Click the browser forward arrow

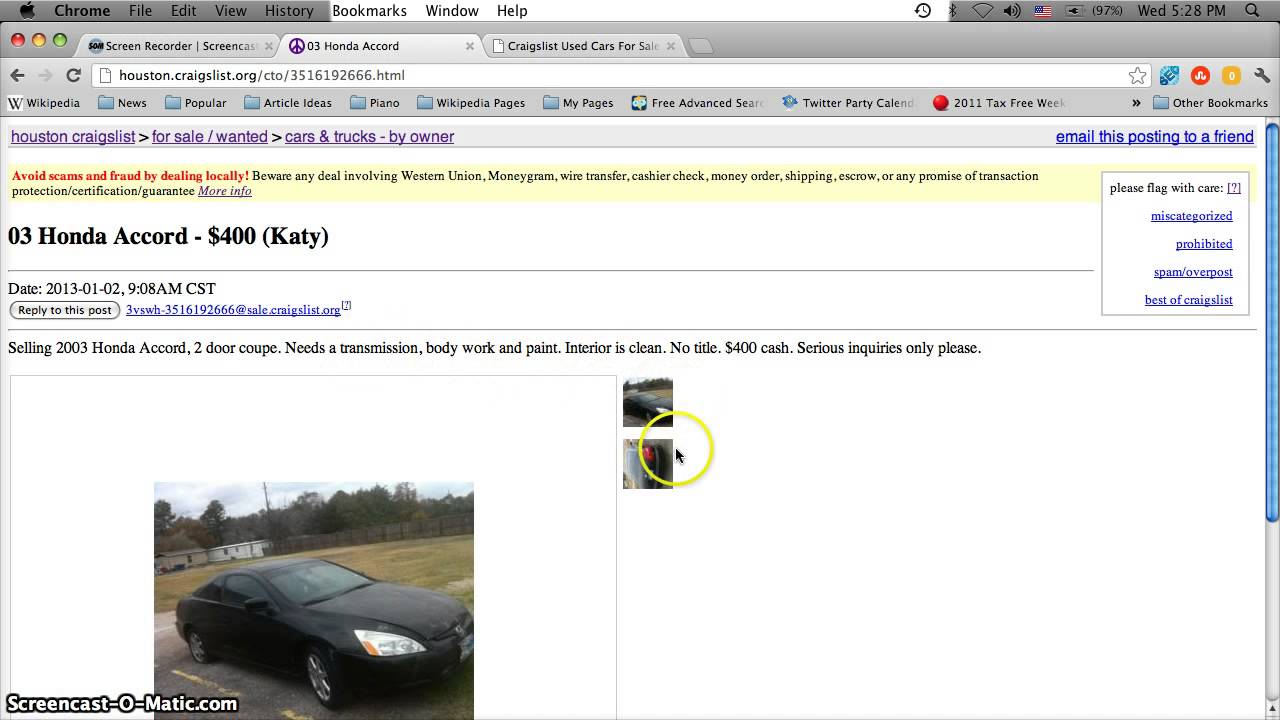coord(45,75)
